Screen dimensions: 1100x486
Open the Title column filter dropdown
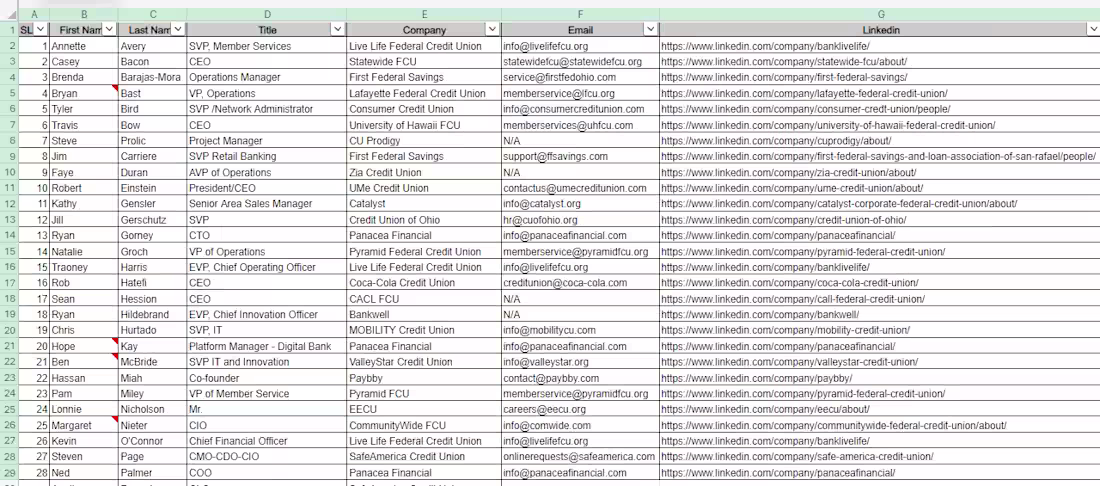[337, 29]
